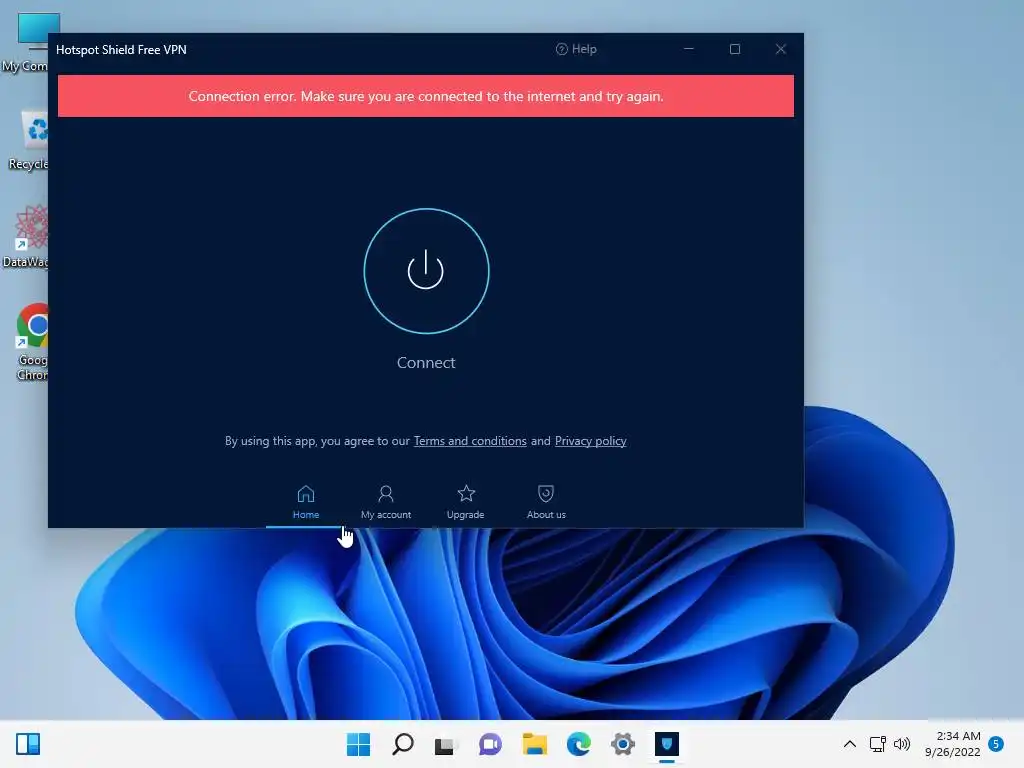Click the connection error red banner
The width and height of the screenshot is (1024, 768).
pos(426,96)
